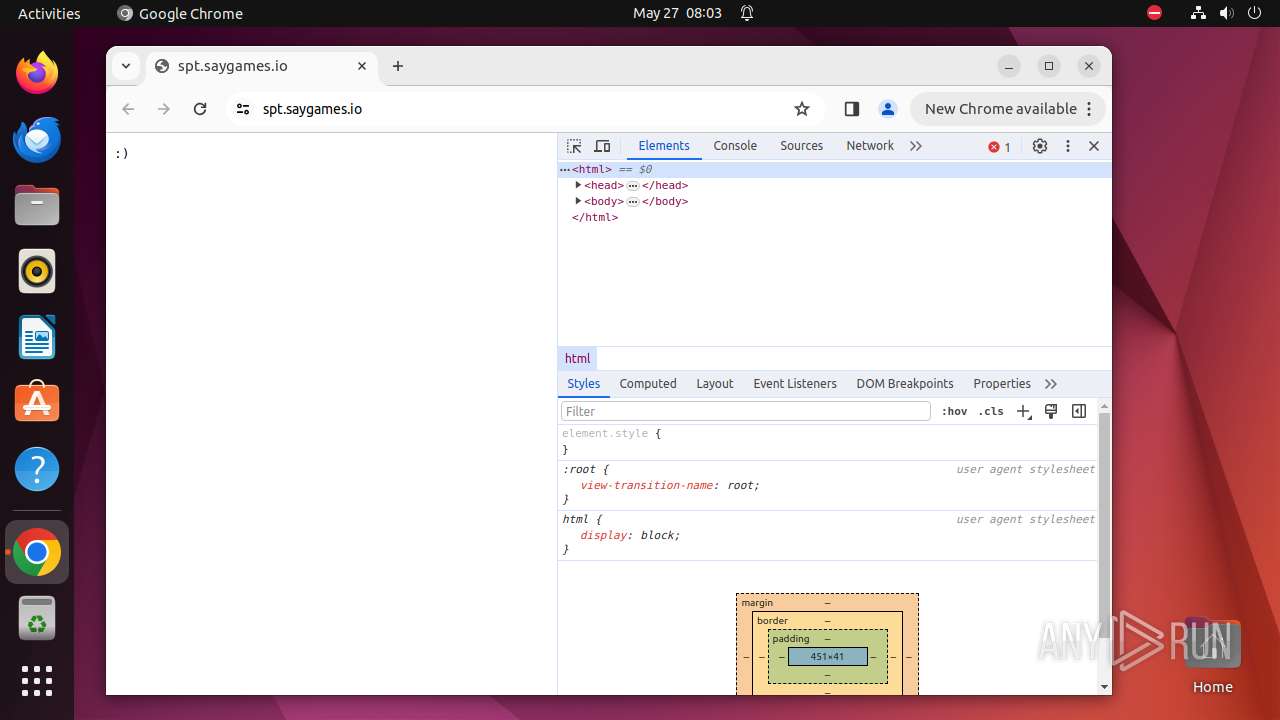
Task: Open the Properties tab
Action: coord(1002,384)
